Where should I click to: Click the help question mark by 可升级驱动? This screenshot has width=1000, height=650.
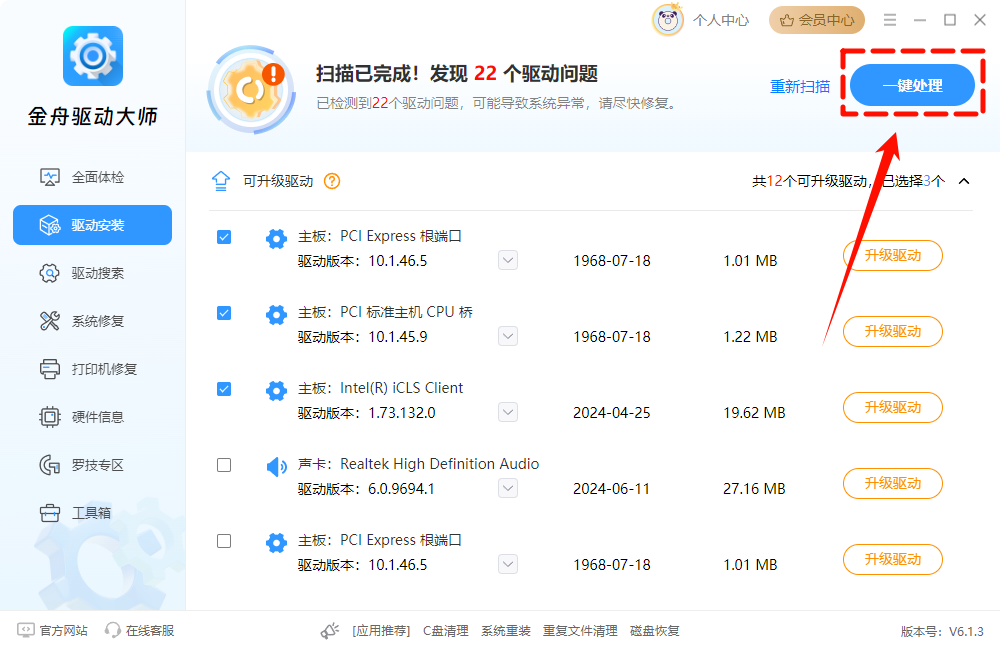pos(332,181)
